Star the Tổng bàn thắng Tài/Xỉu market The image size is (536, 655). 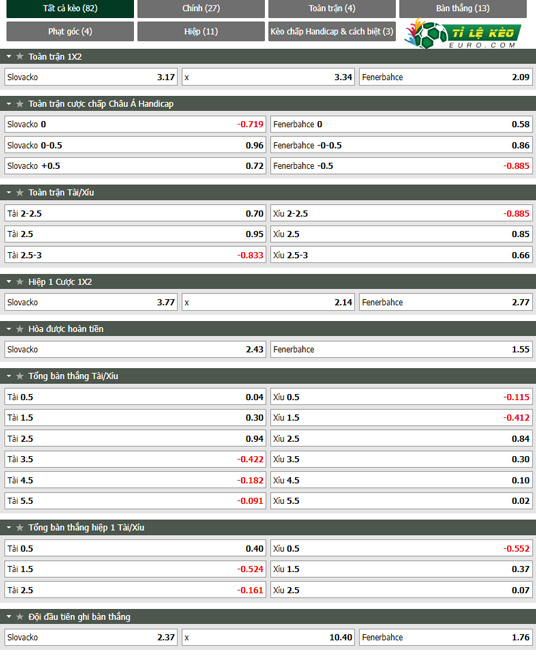tap(20, 376)
